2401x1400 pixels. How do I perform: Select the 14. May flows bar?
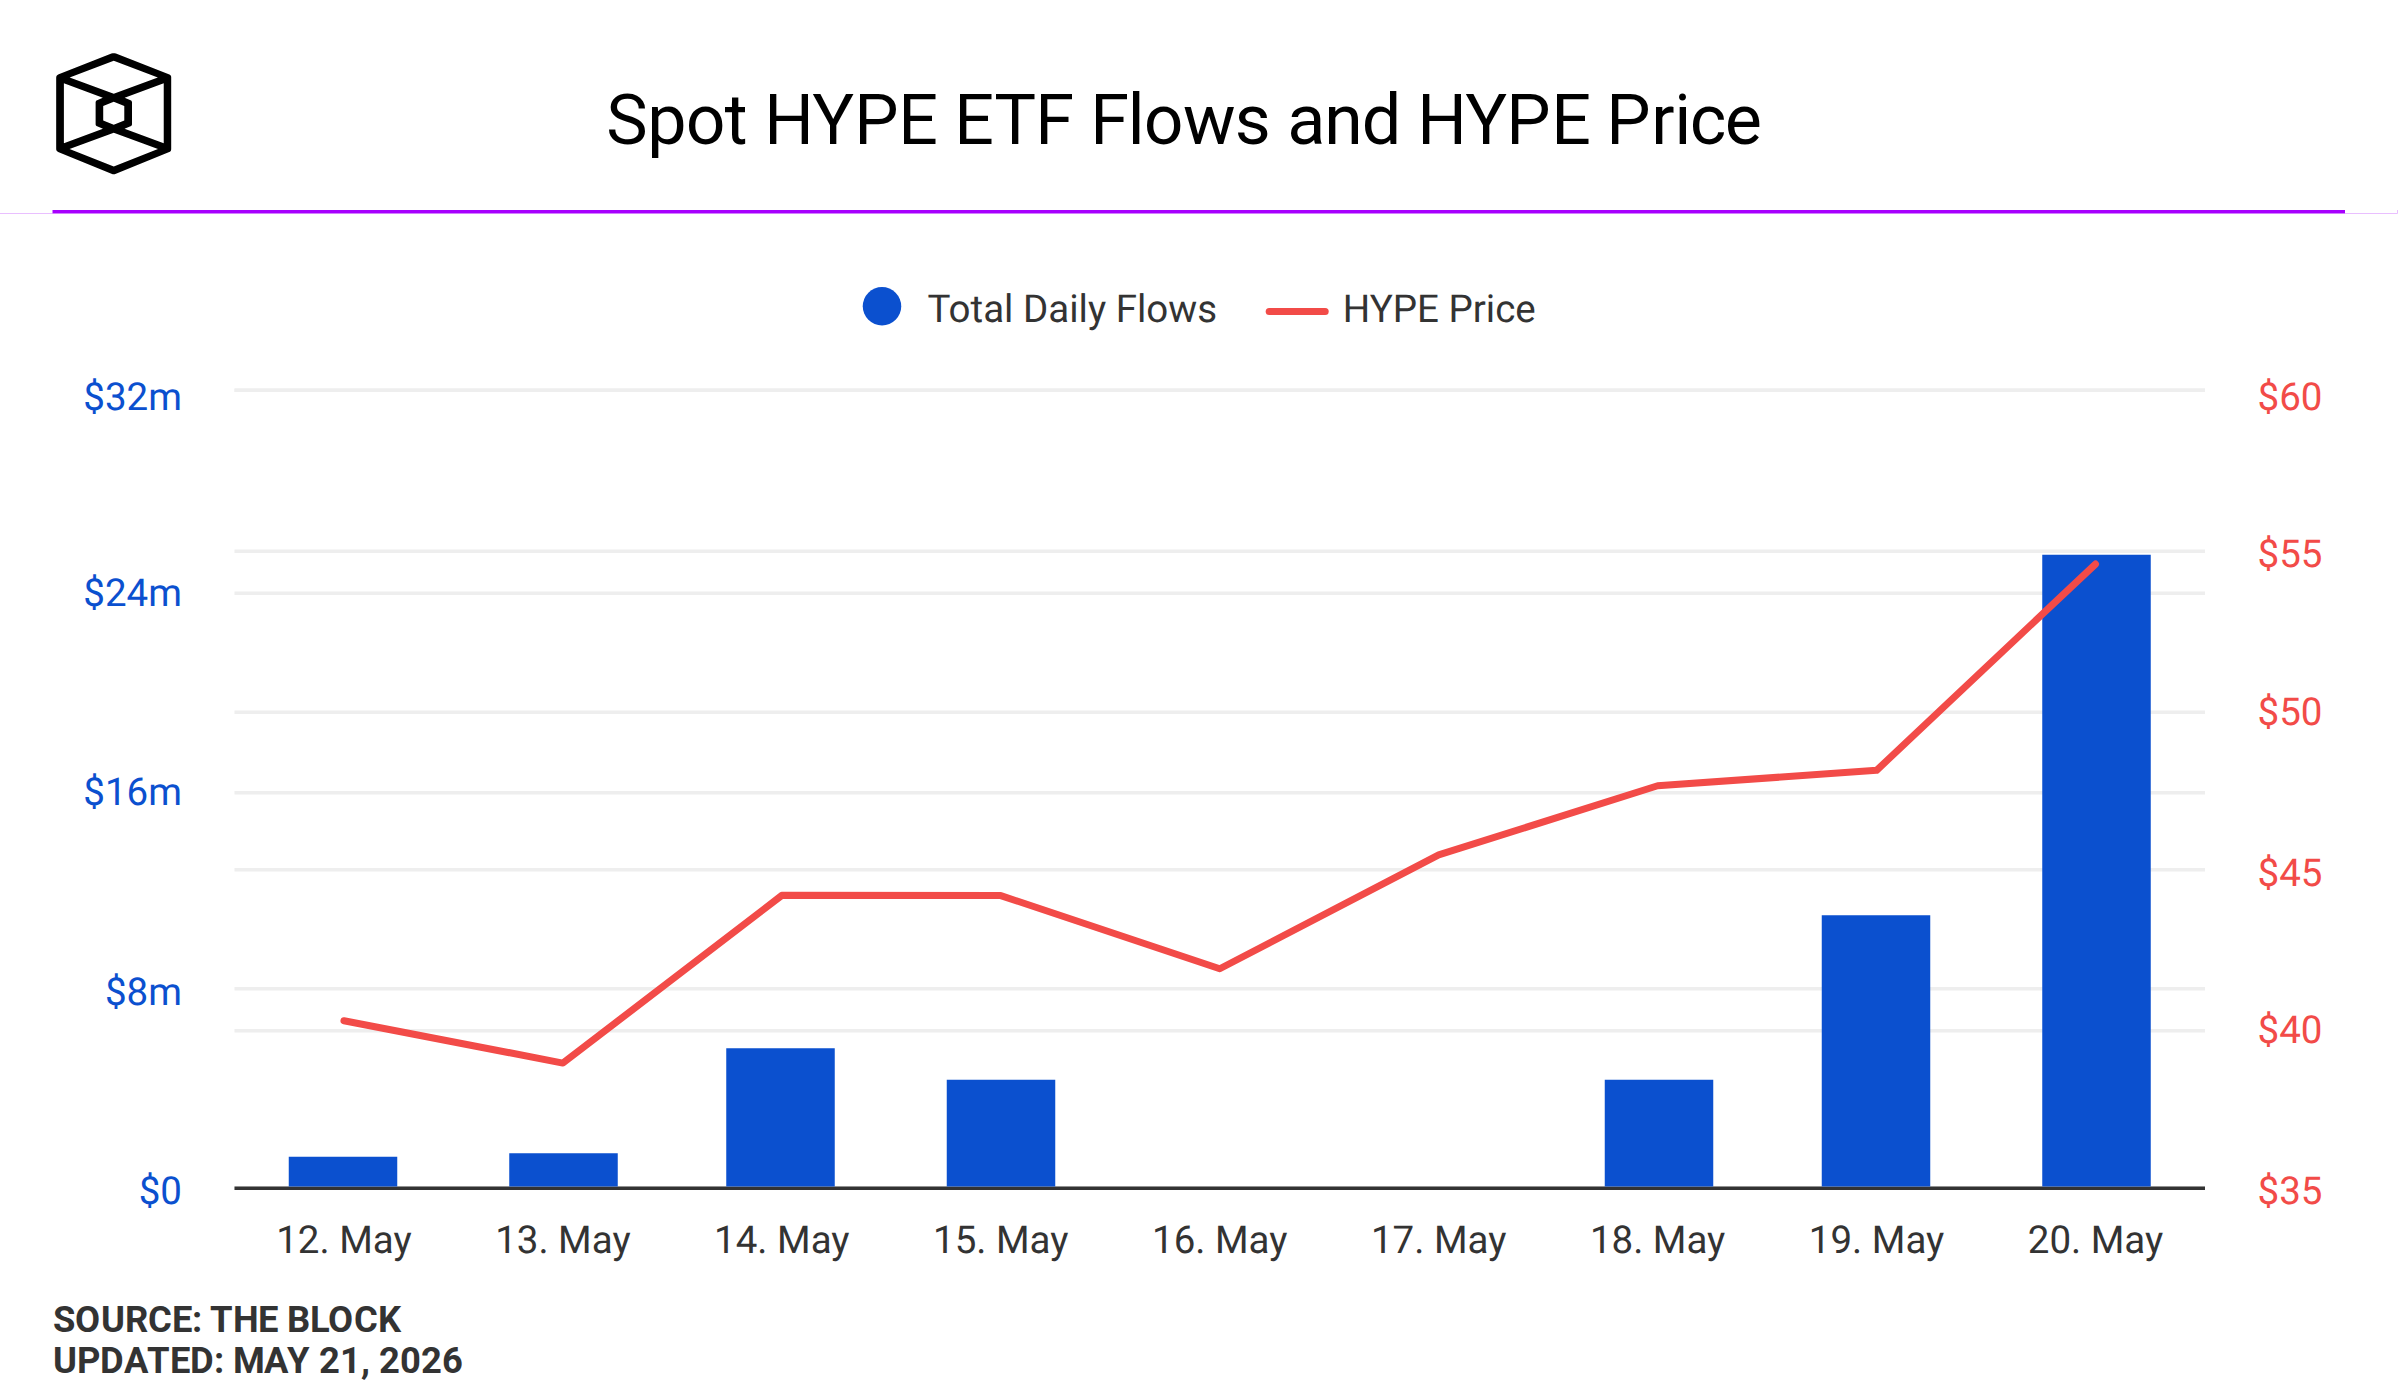coord(780,1118)
